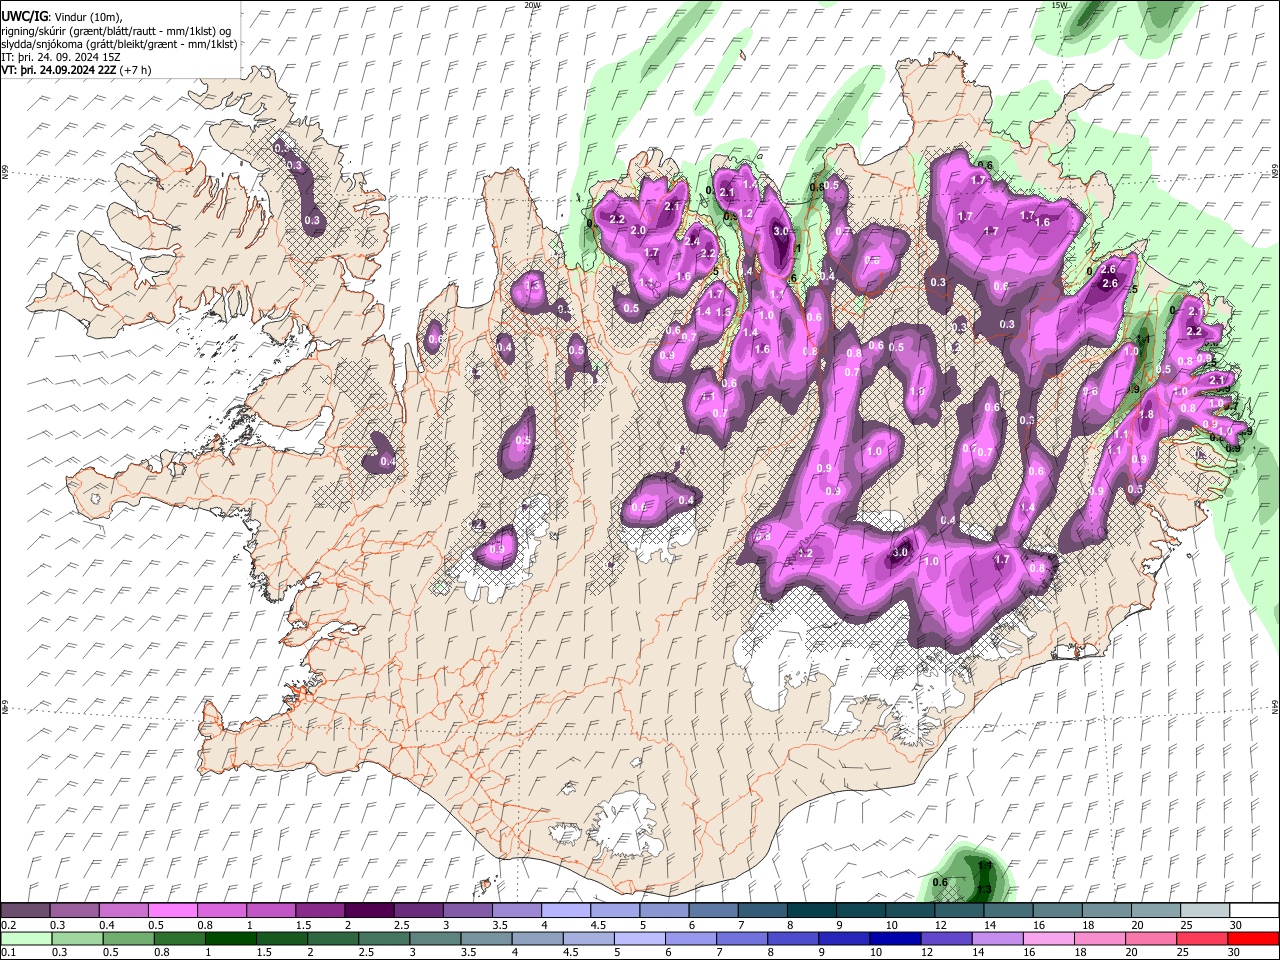Image resolution: width=1280 pixels, height=960 pixels.
Task: Click the '25' label in lower legend row
Action: tap(1184, 953)
